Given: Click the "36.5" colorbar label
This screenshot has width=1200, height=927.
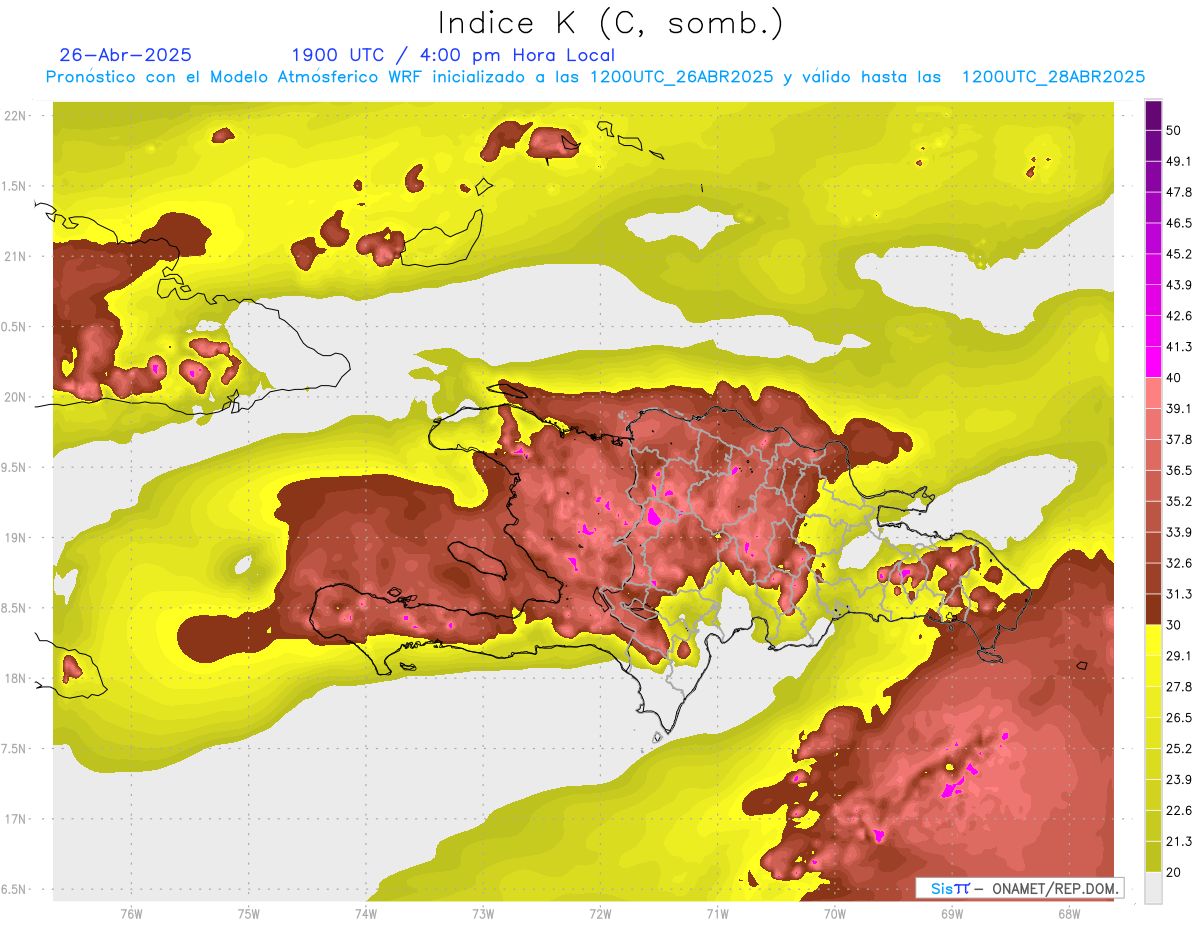Looking at the screenshot, I should coord(1179,470).
